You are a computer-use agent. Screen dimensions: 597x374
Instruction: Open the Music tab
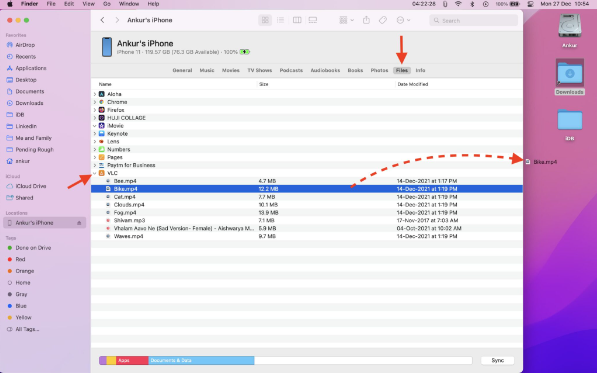[x=207, y=70]
